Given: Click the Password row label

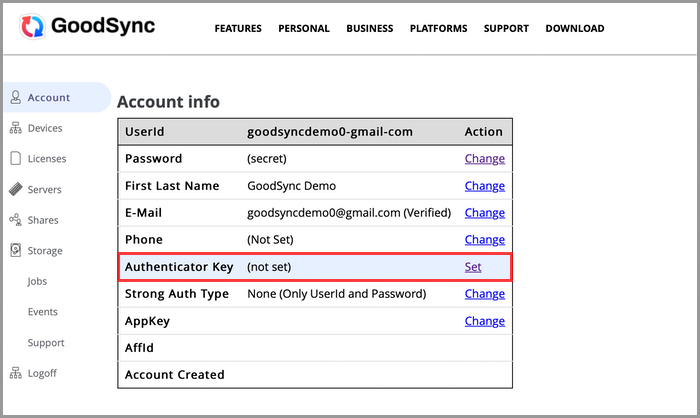Looking at the screenshot, I should (x=154, y=159).
